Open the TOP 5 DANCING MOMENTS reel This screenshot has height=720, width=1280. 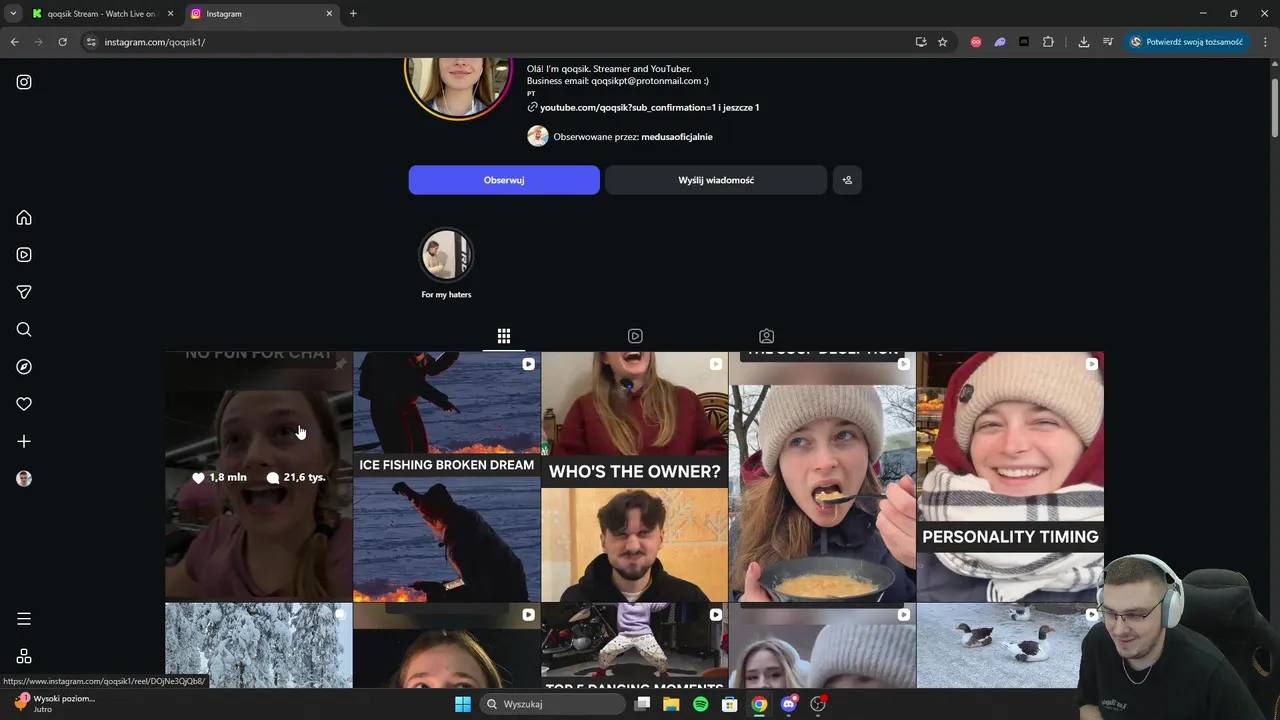(x=635, y=645)
